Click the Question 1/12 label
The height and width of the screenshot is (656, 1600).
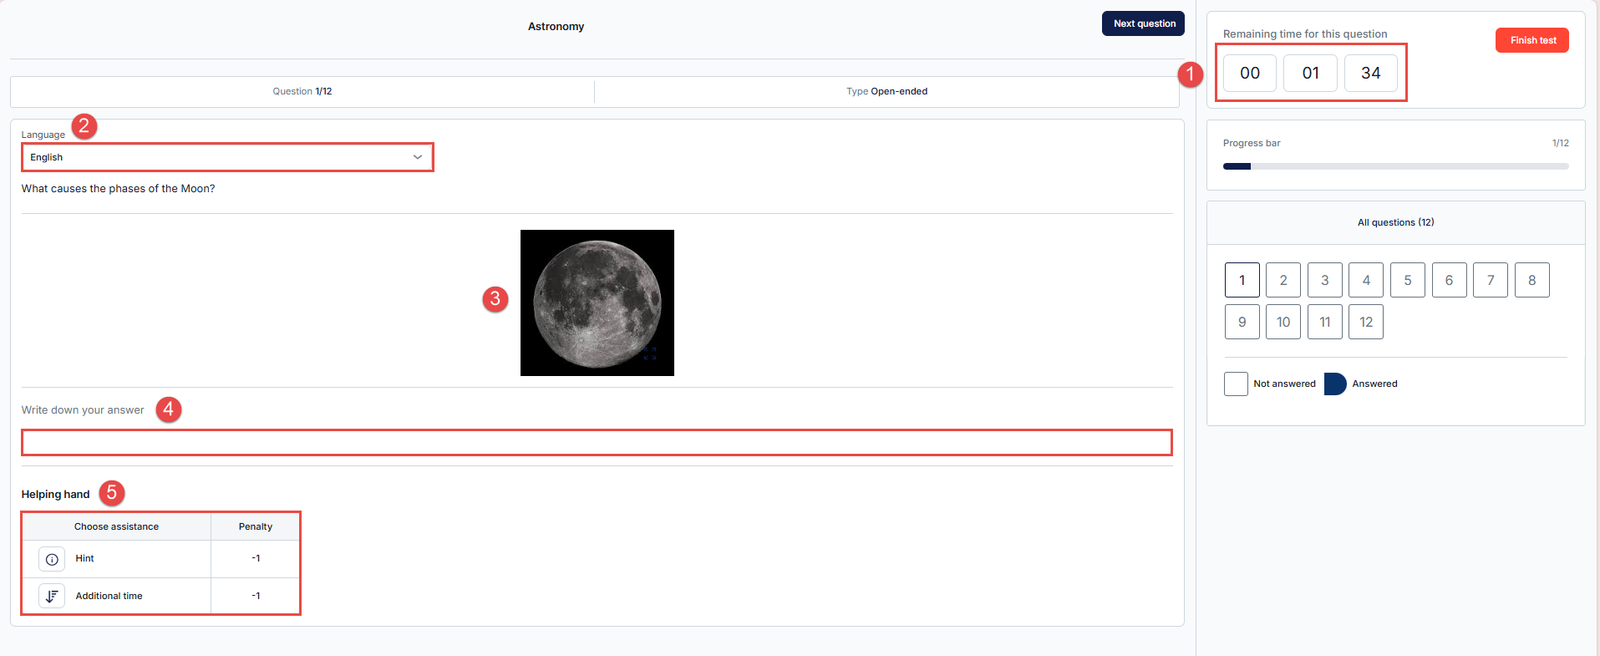coord(302,91)
